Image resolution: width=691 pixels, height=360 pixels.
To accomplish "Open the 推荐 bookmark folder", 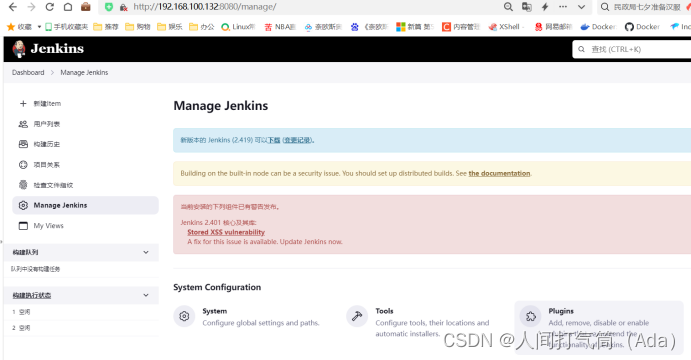I will pos(106,27).
